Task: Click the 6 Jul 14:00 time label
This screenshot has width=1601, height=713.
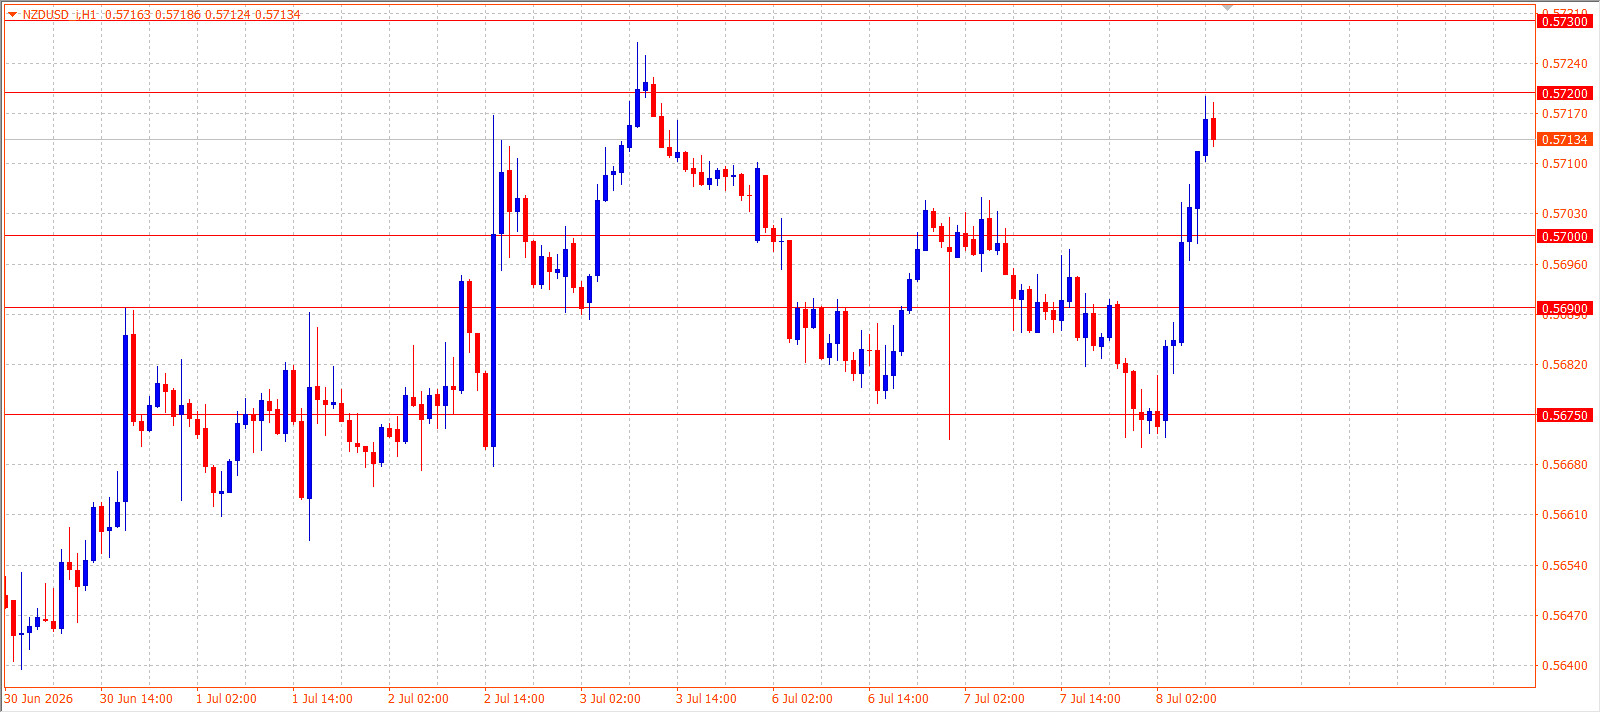Action: [898, 699]
